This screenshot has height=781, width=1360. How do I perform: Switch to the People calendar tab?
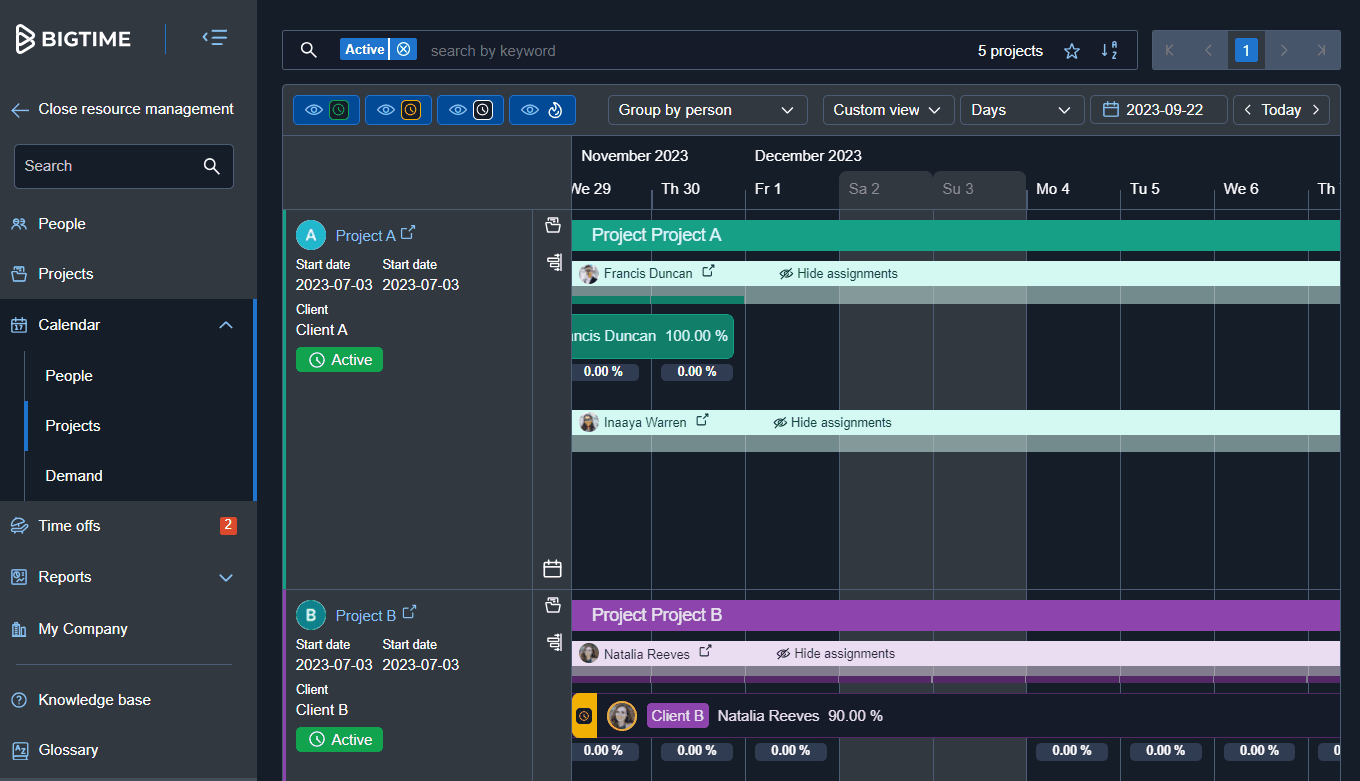68,375
